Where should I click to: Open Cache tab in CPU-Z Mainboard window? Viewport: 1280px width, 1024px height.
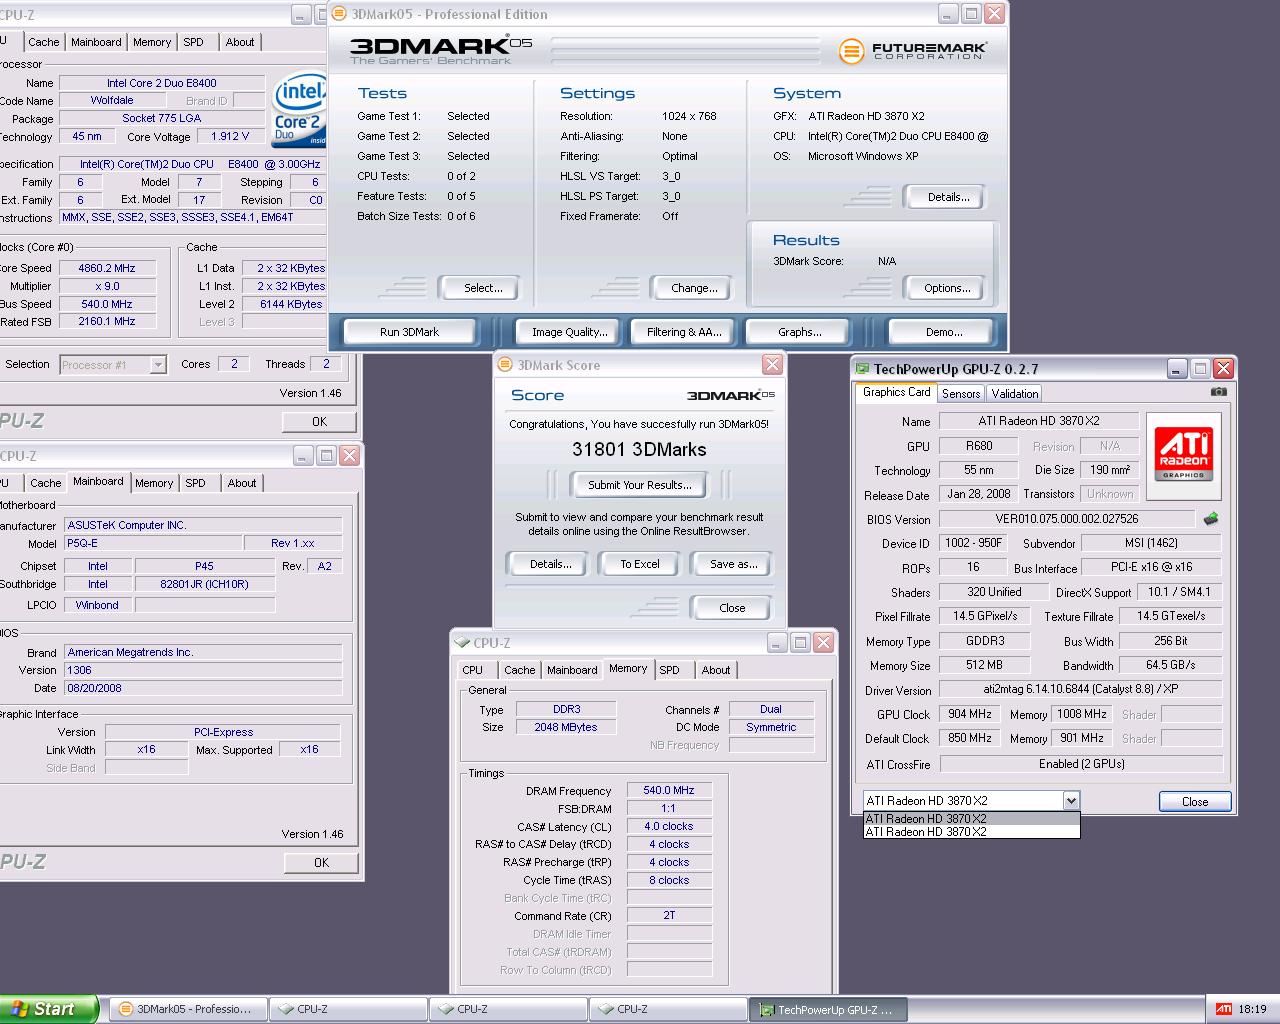(46, 483)
